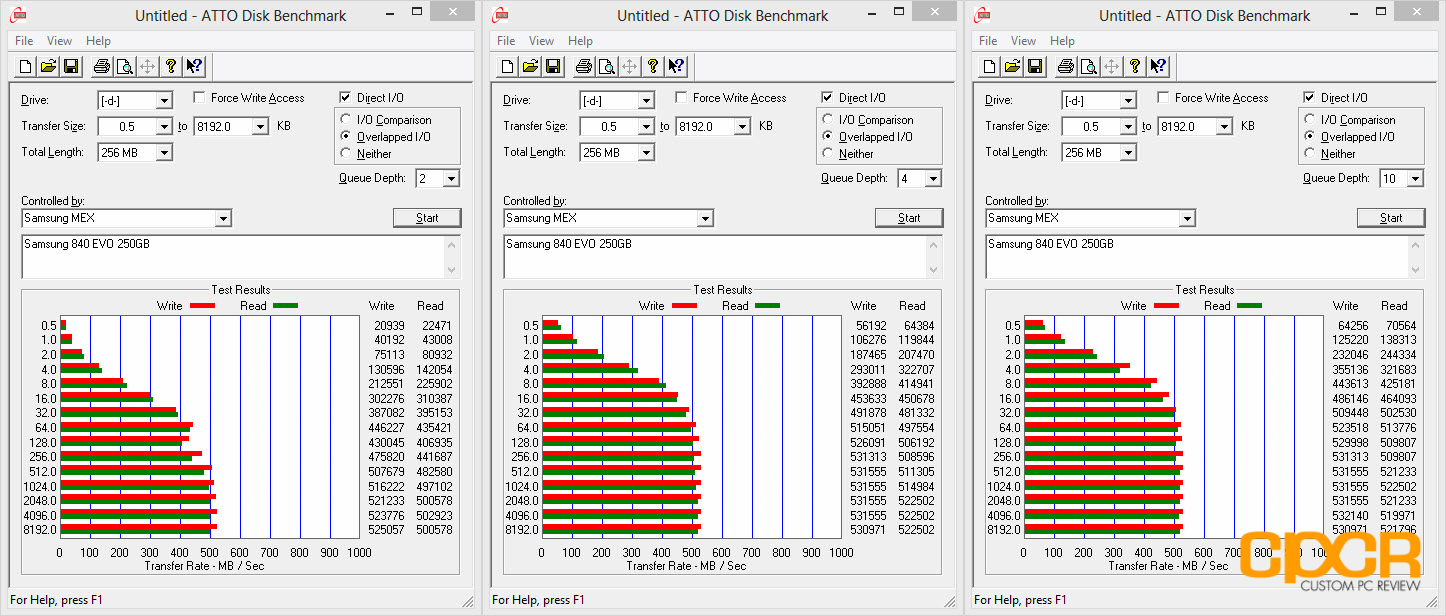Uncheck Direct I/O in Queue Depth 2 window
The height and width of the screenshot is (616, 1446).
(x=346, y=98)
